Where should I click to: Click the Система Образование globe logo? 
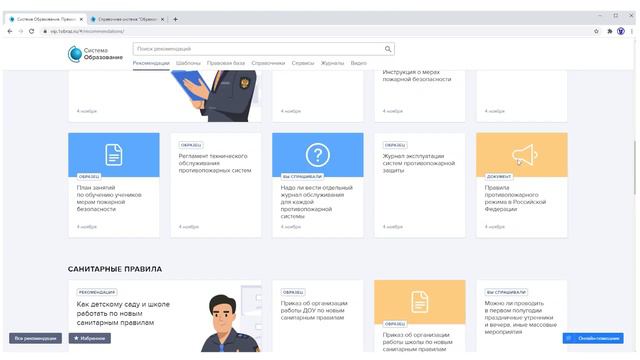point(75,54)
